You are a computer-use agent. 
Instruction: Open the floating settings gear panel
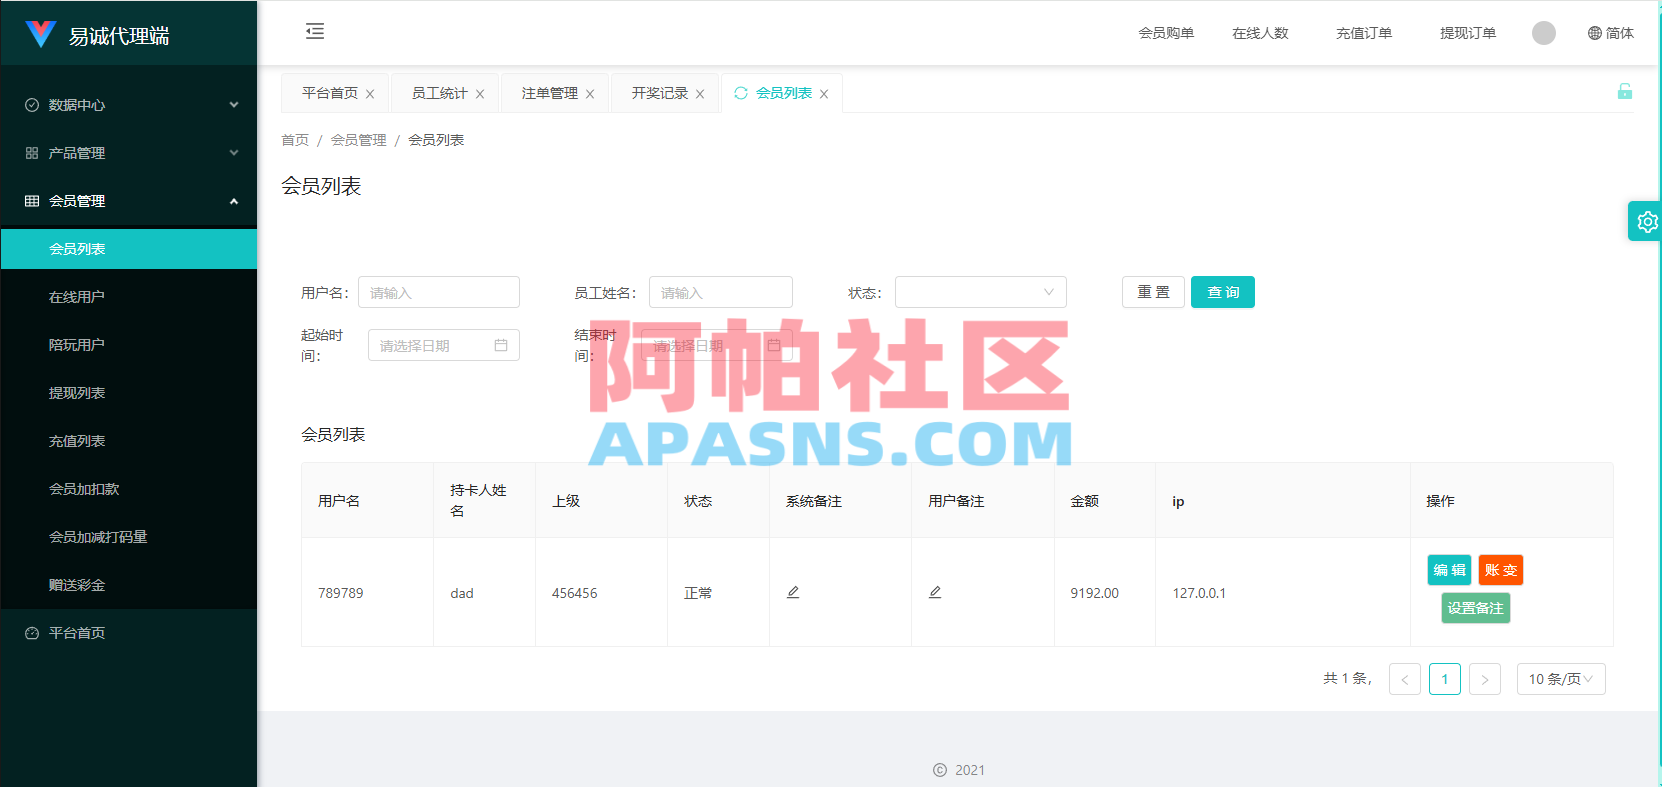(1646, 221)
